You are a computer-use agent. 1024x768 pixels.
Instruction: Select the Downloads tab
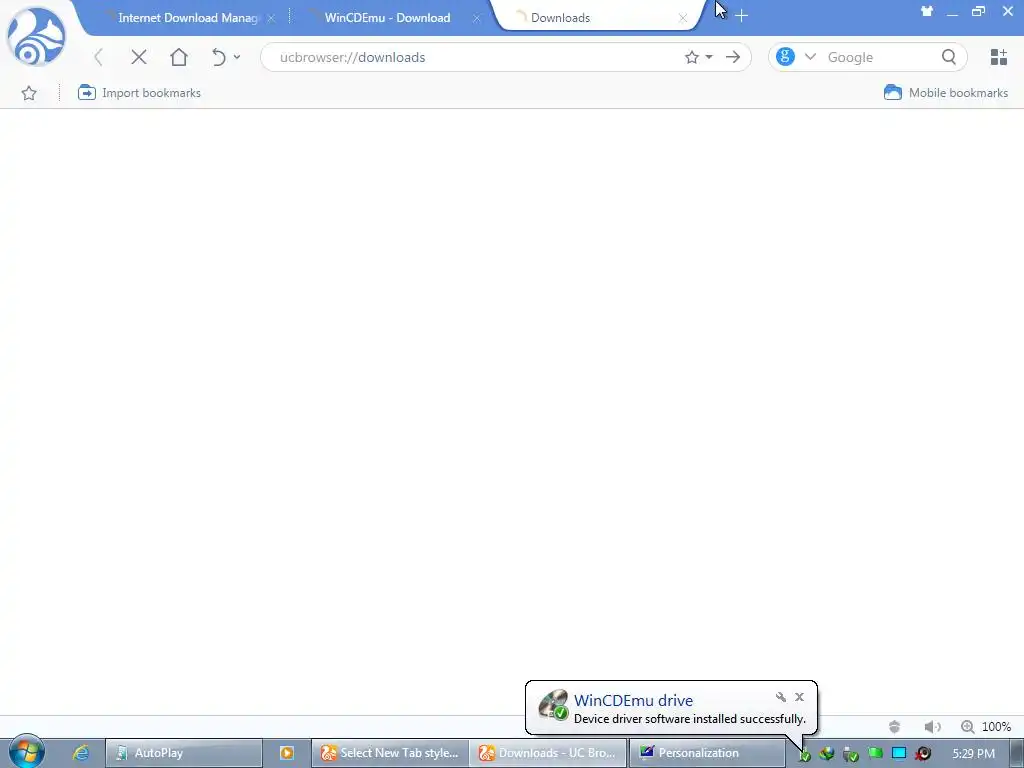tap(560, 18)
